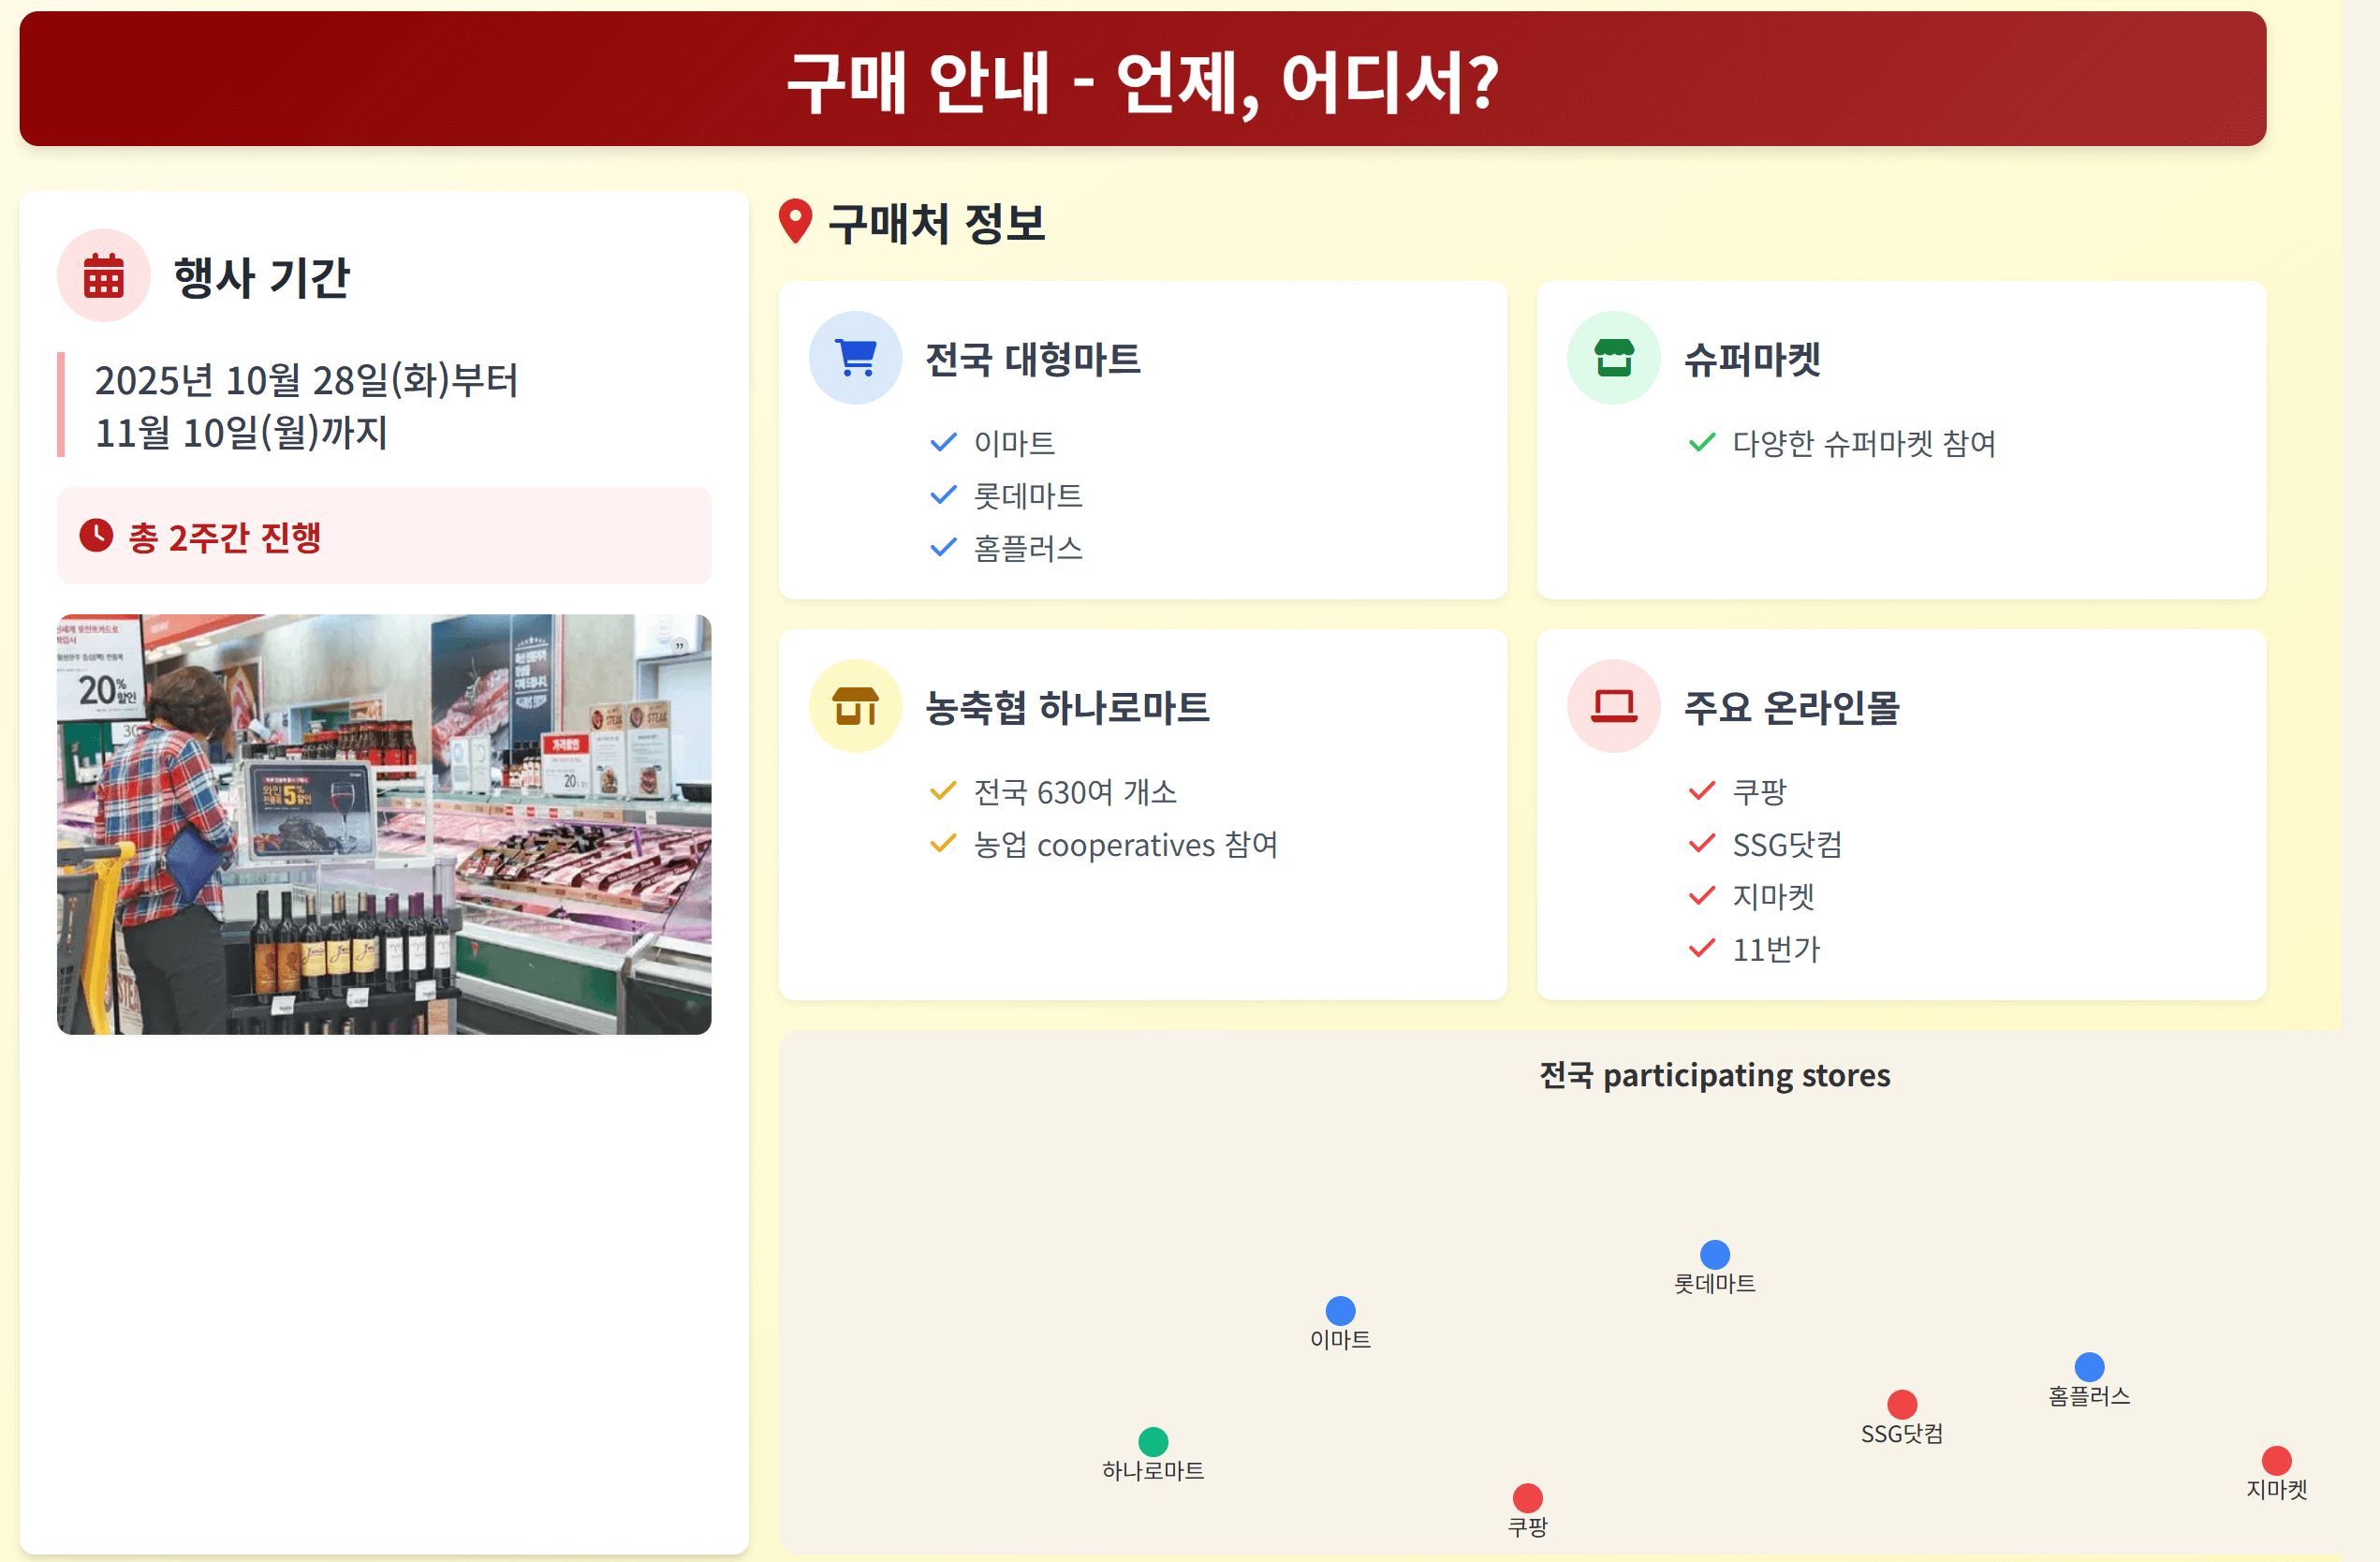This screenshot has height=1562, width=2380.
Task: Toggle the checkmark beside 쿠팡 in 온라인몰
Action: coord(1701,791)
